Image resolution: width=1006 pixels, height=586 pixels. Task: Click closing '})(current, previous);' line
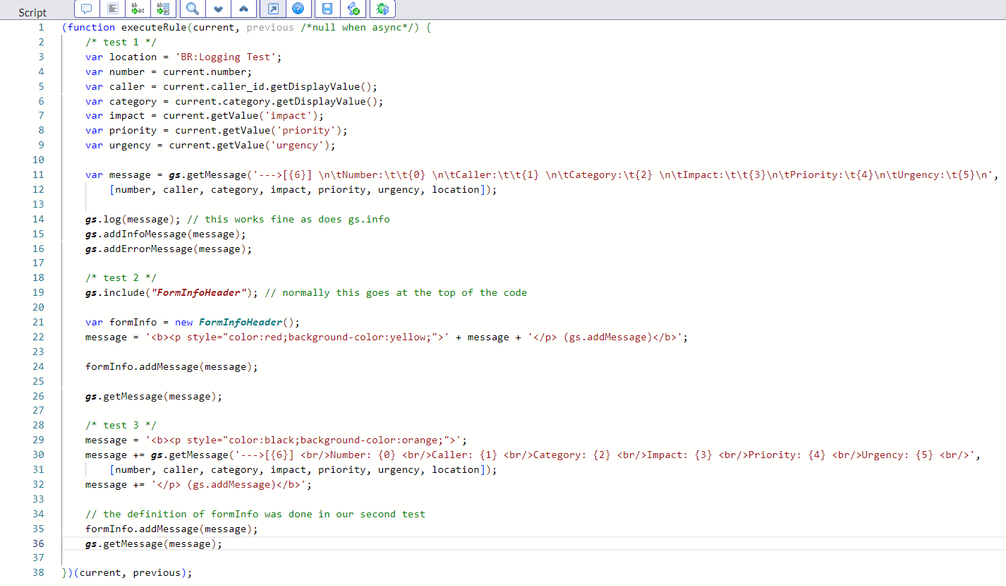(127, 573)
